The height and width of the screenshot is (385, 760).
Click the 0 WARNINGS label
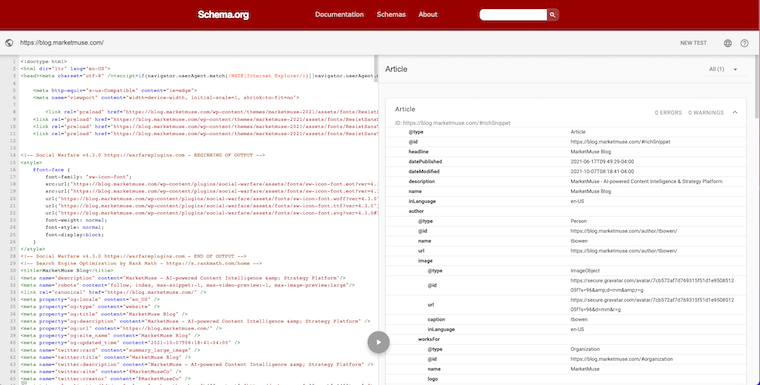[706, 112]
